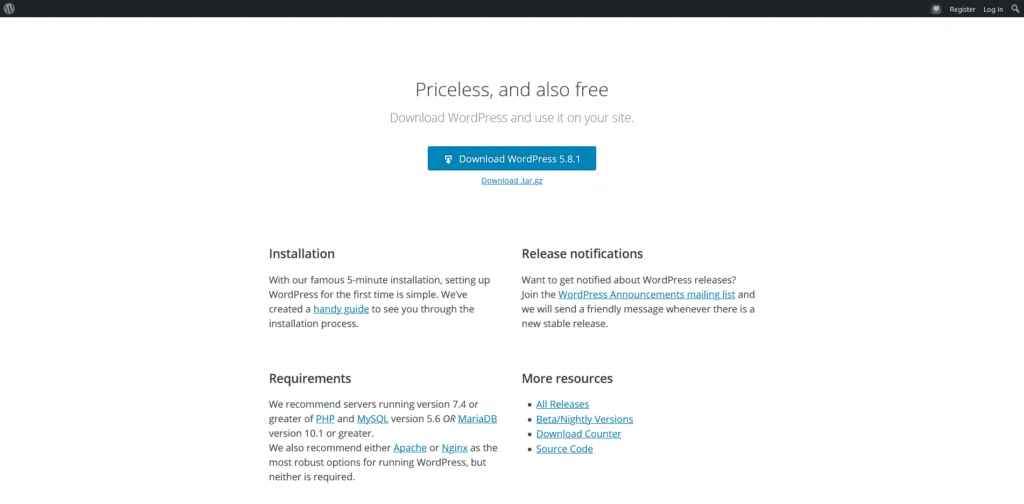This screenshot has height=504, width=1024.
Task: Open the handy guide link
Action: (x=341, y=309)
